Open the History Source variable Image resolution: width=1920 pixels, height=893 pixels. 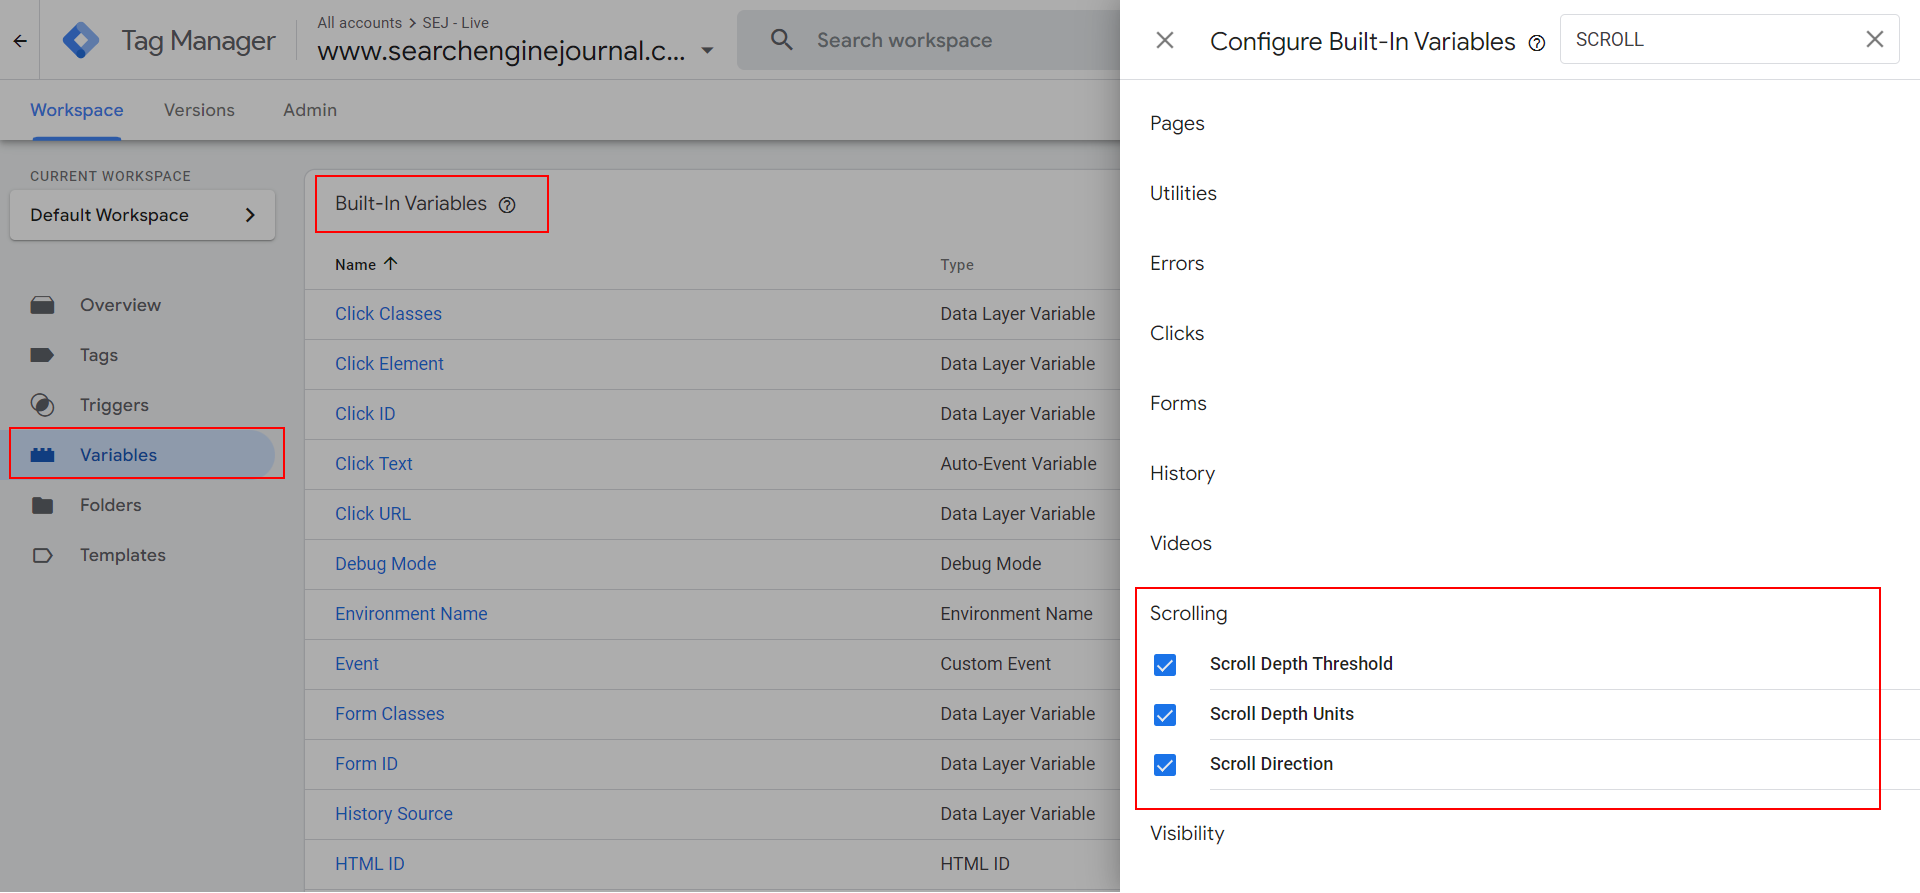[393, 814]
